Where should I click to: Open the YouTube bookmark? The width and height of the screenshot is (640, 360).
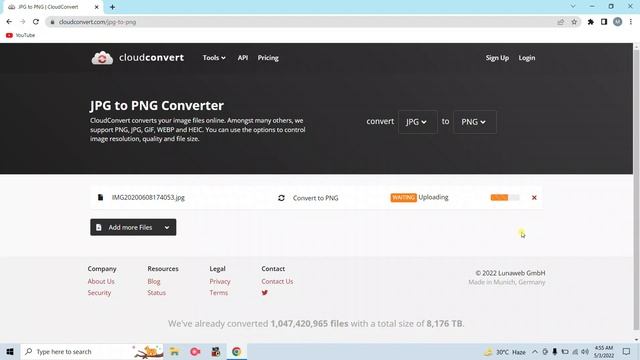point(20,35)
